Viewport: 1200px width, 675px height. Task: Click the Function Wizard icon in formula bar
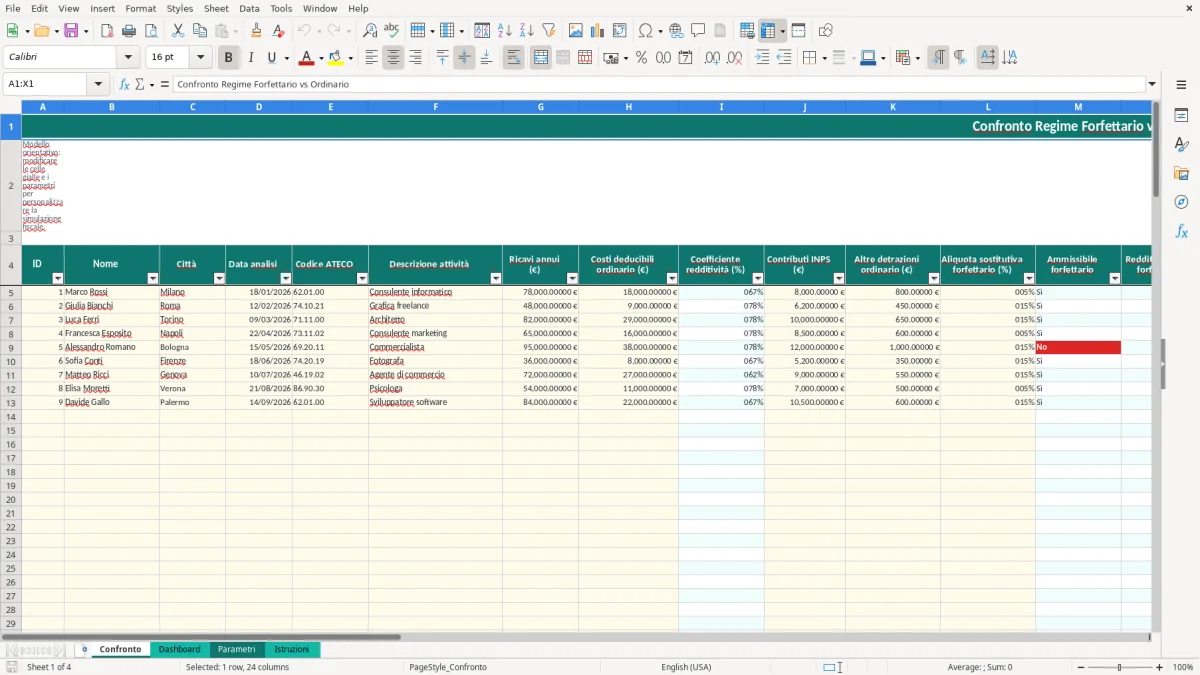(124, 84)
